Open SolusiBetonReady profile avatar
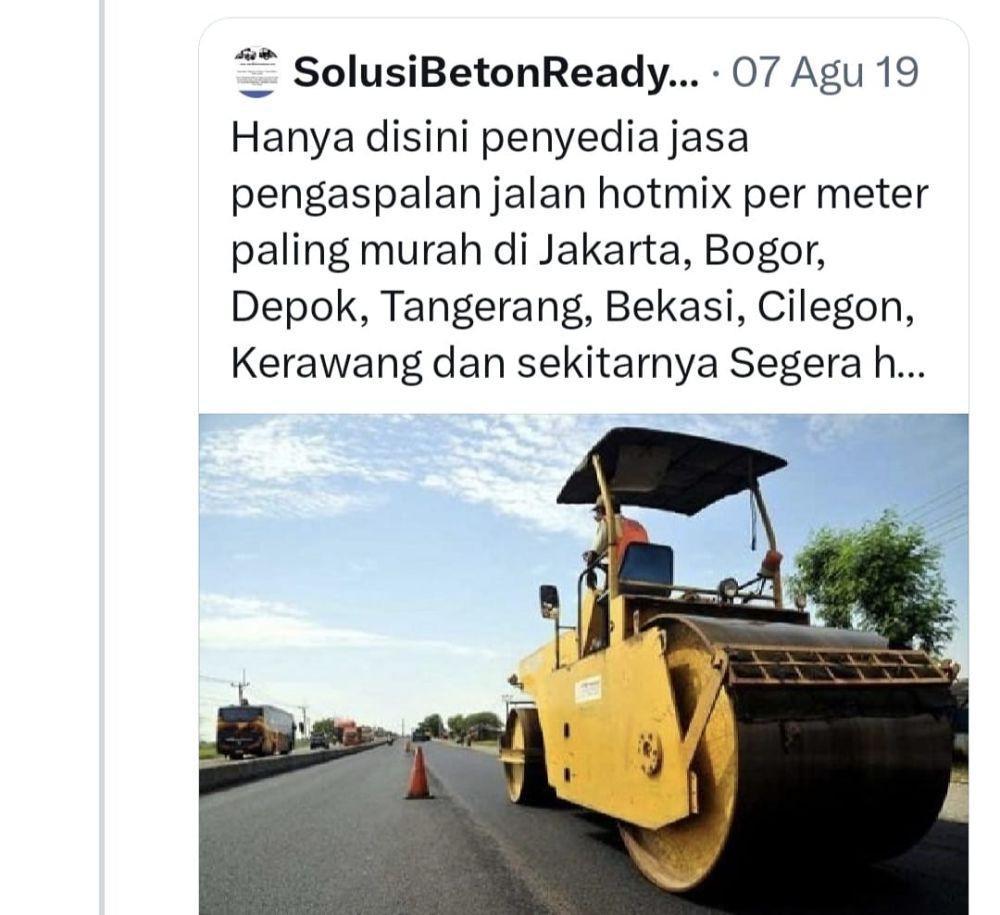The width and height of the screenshot is (1000, 915). (258, 72)
